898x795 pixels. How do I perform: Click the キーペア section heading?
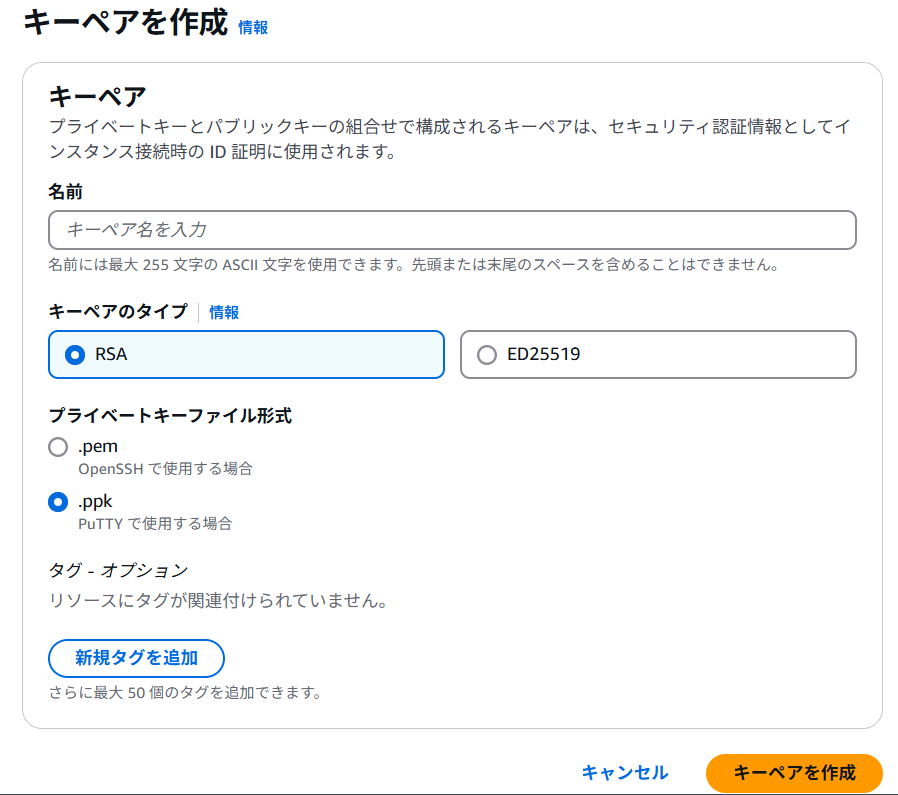pos(97,96)
